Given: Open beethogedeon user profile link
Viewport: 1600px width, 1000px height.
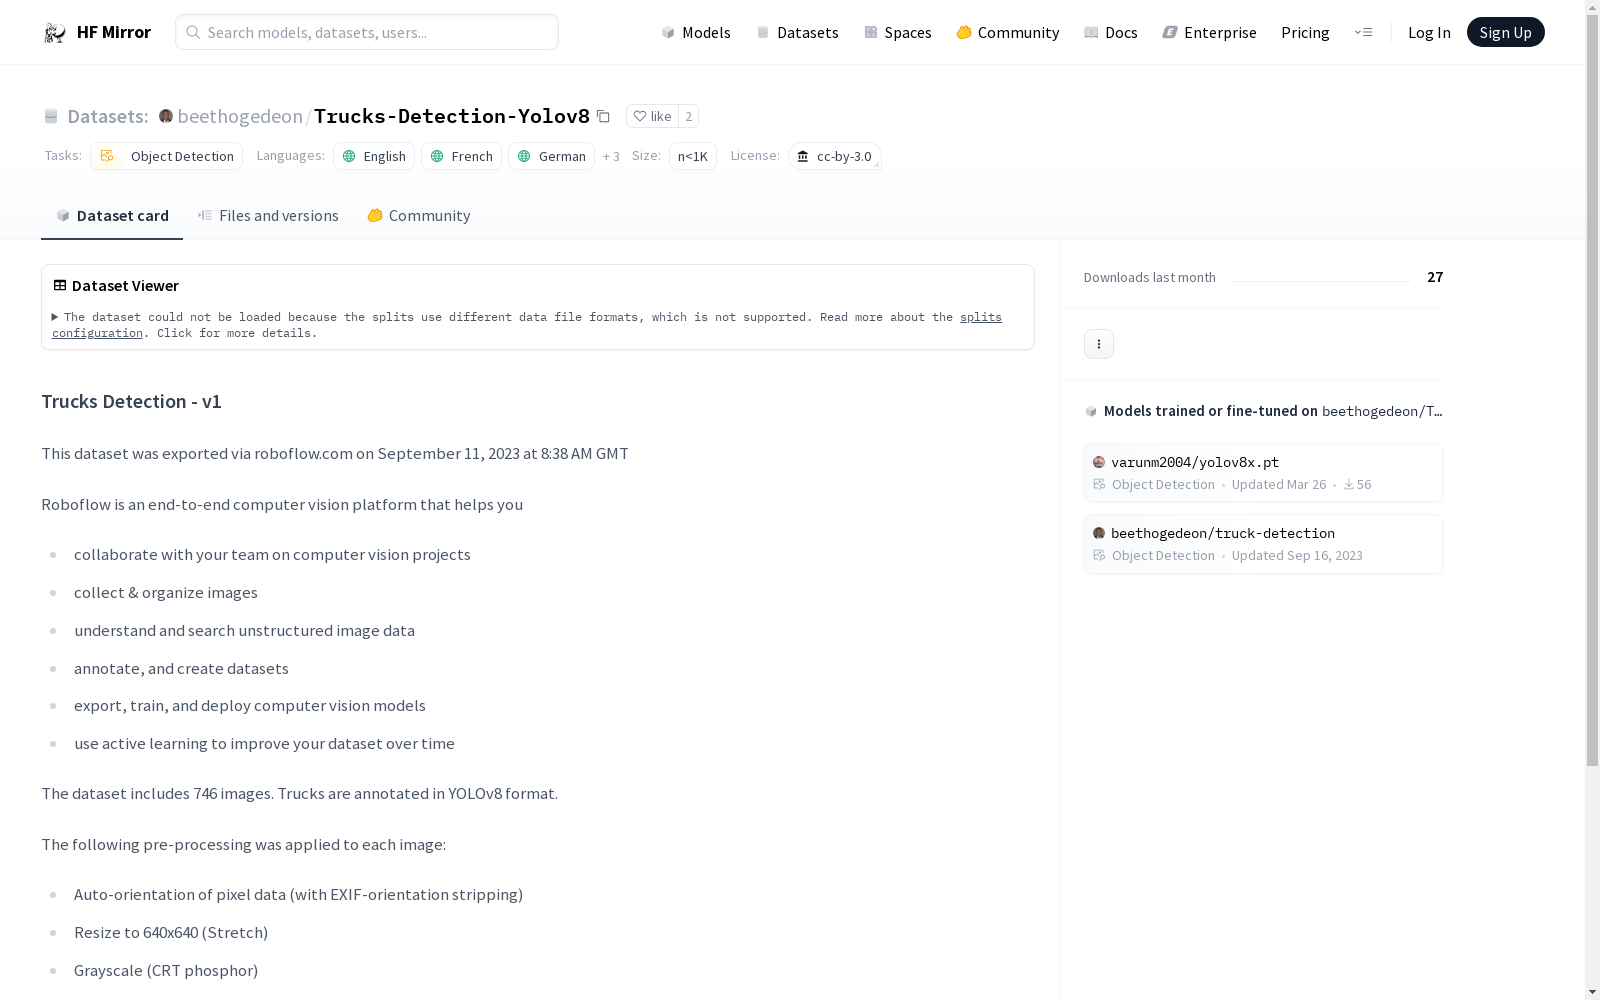Looking at the screenshot, I should 240,116.
